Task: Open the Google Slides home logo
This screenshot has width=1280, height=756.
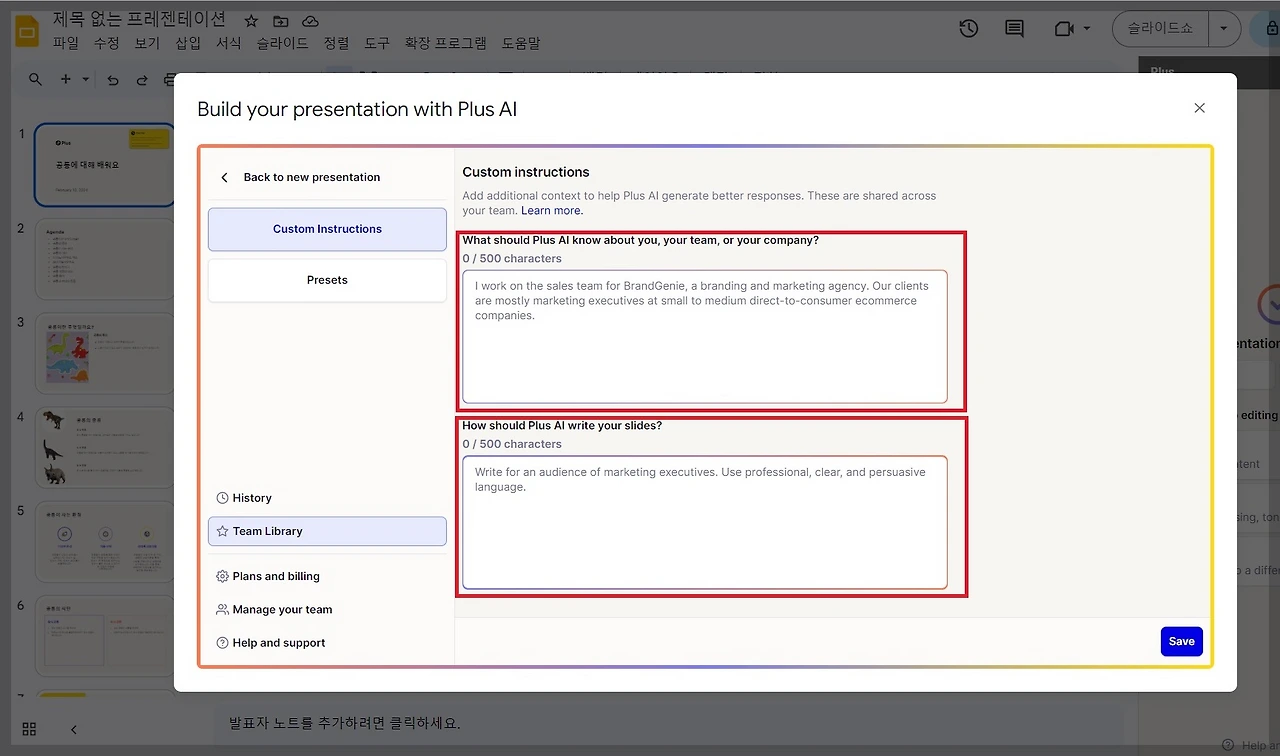Action: [x=26, y=31]
